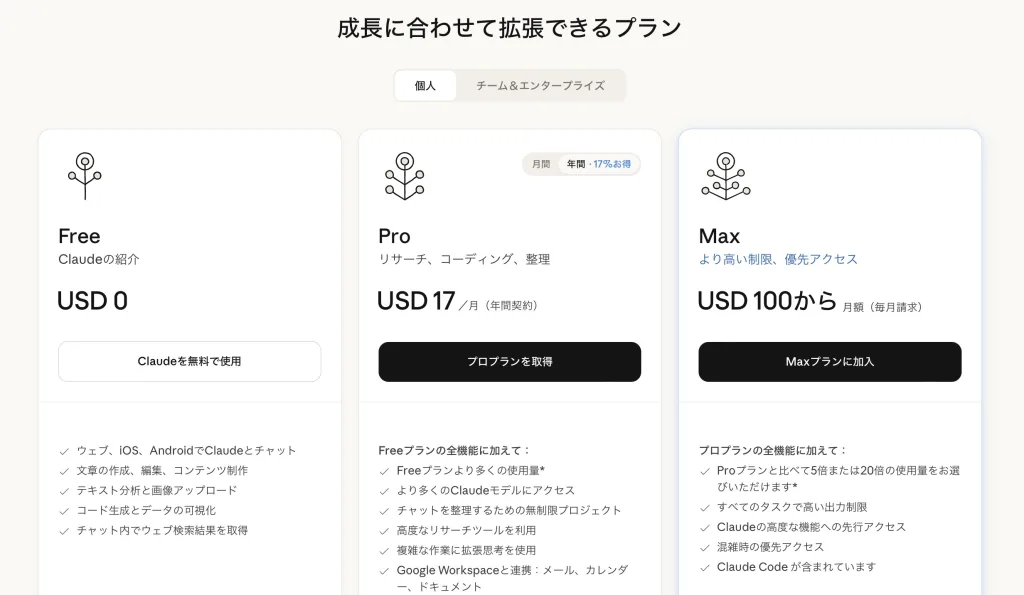Click the 成長に合わせて拡張できるプラン heading

point(510,28)
